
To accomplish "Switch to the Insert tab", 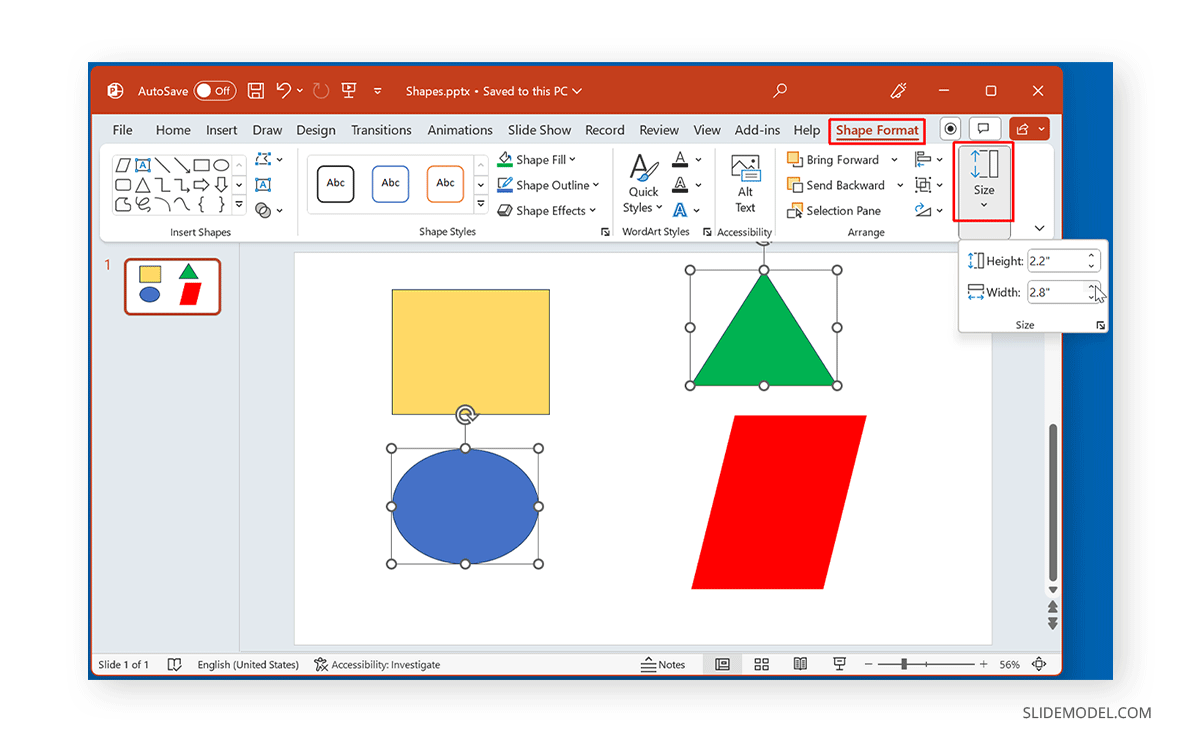I will pos(222,130).
